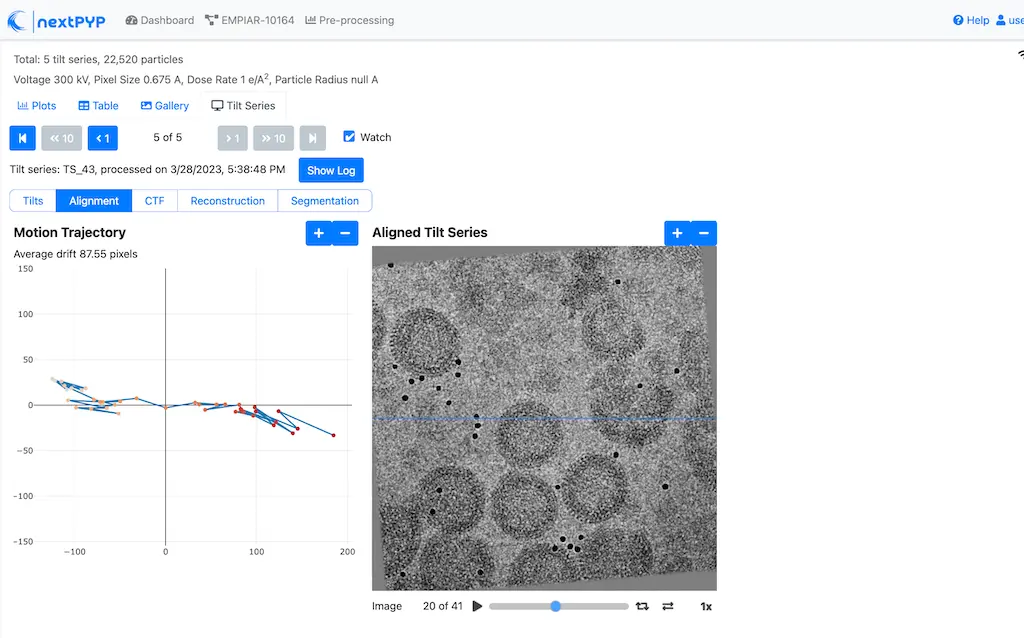Select the CTF sub-tab
This screenshot has width=1024, height=638.
[x=154, y=201]
